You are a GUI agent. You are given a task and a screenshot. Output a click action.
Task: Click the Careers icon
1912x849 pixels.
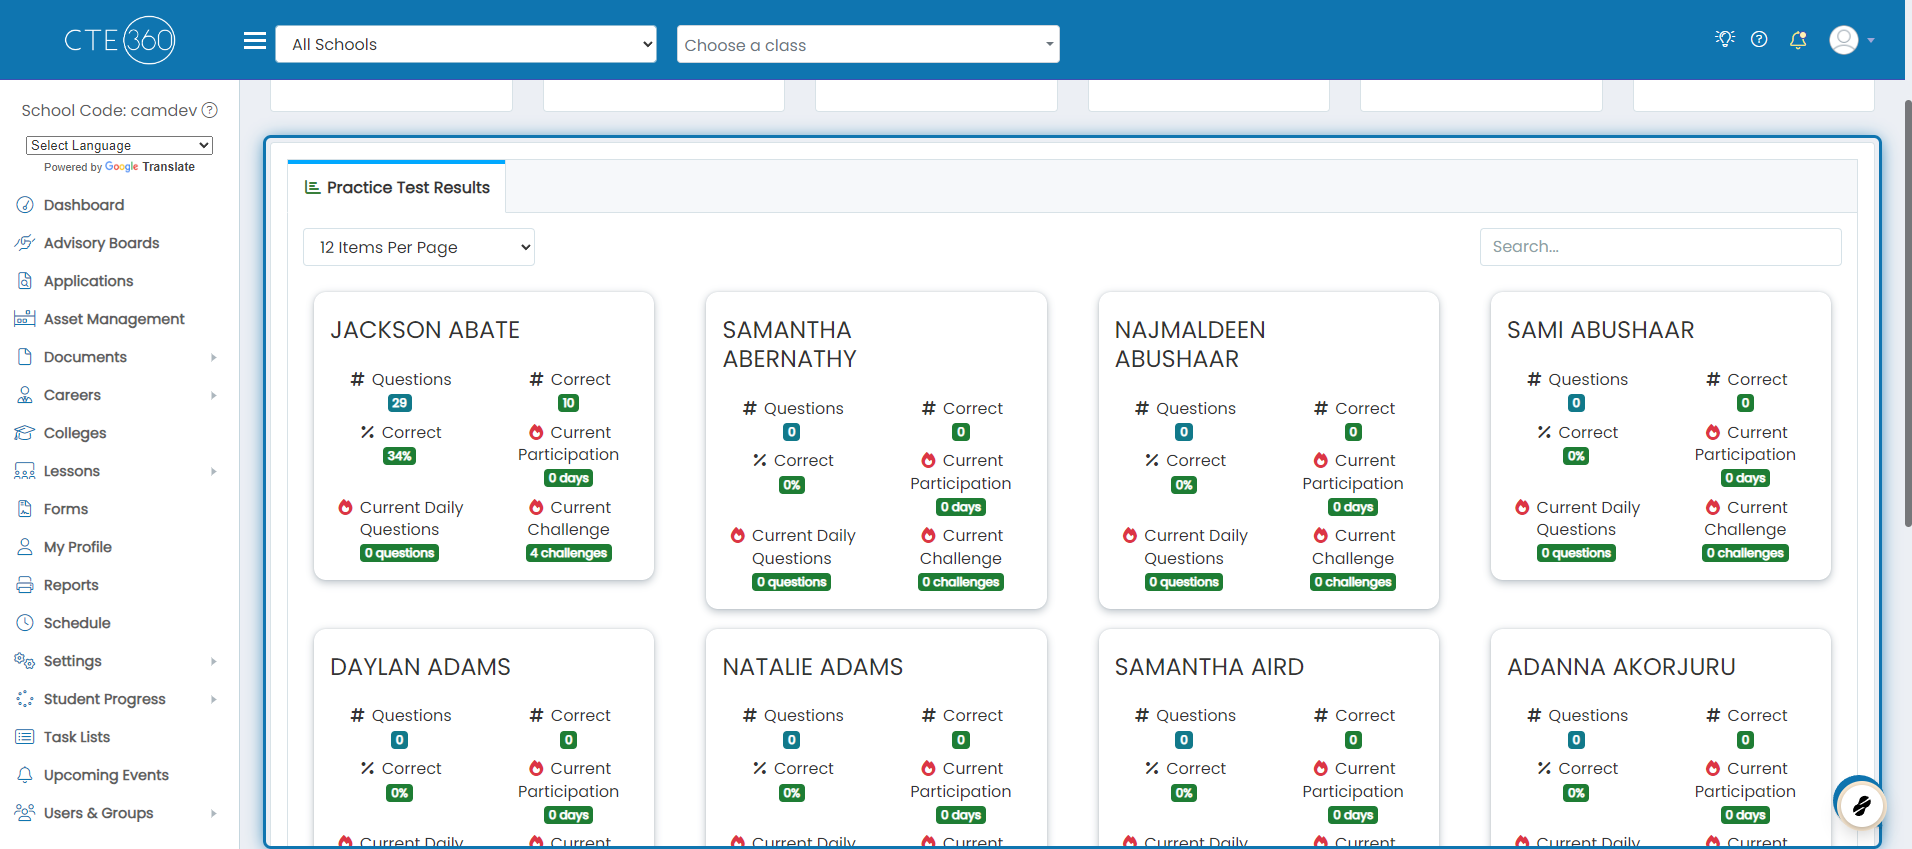click(25, 395)
